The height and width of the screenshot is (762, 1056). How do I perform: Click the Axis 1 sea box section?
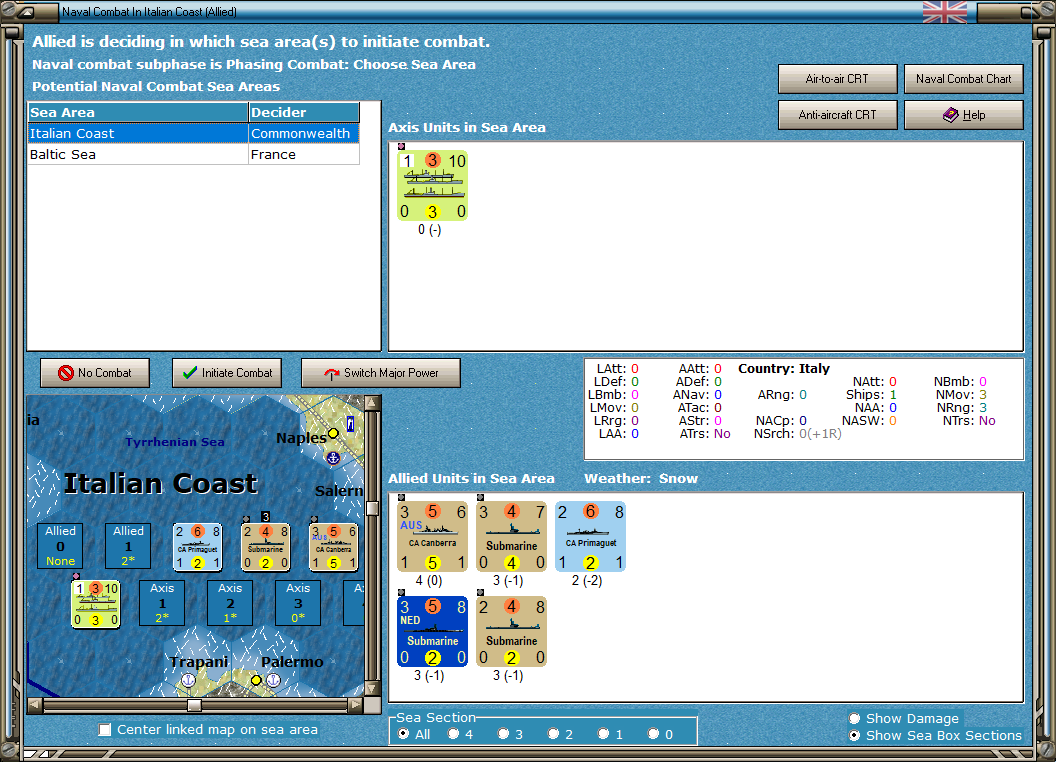pyautogui.click(x=162, y=603)
